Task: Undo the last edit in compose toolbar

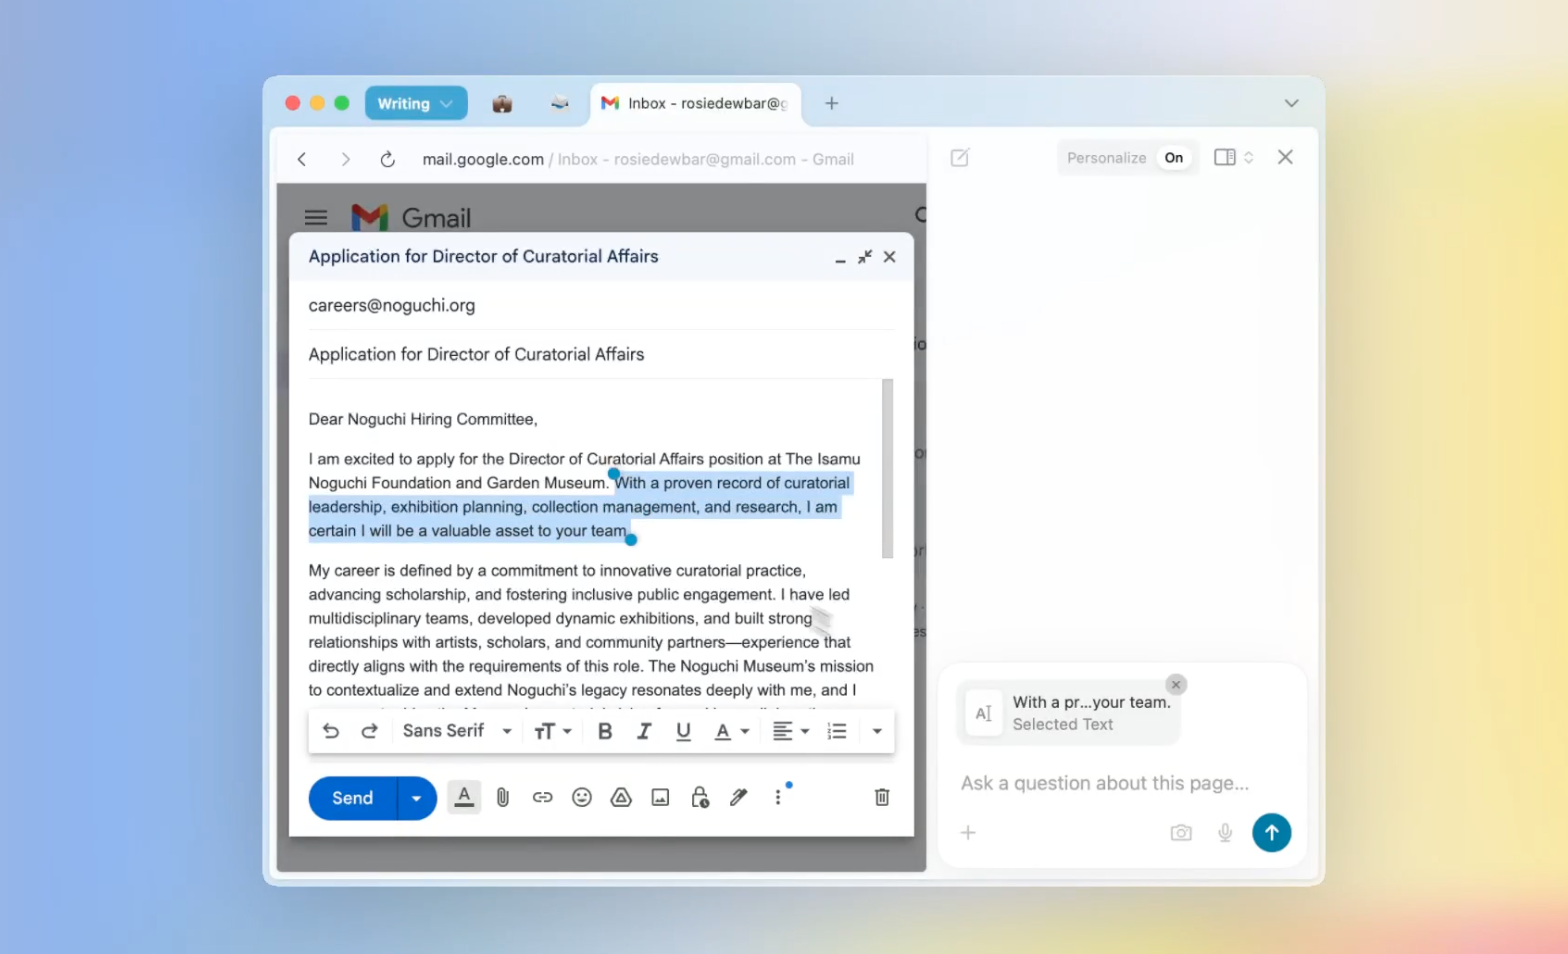Action: coord(331,731)
